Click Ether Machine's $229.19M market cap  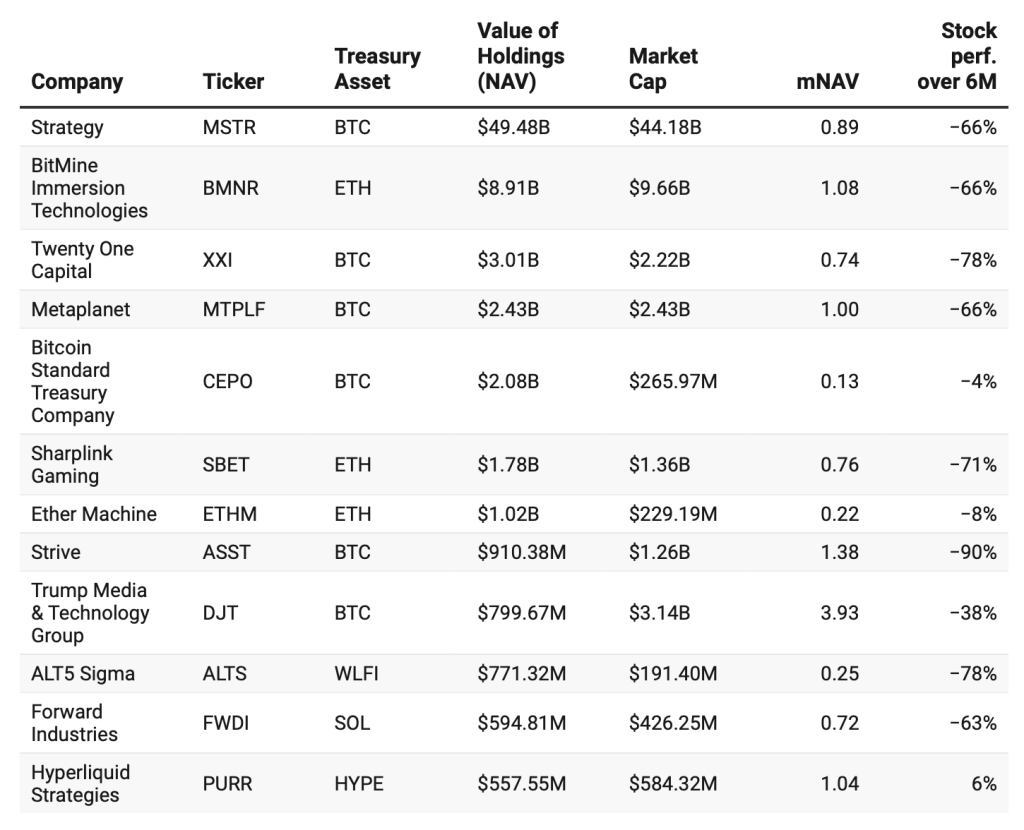tap(673, 515)
